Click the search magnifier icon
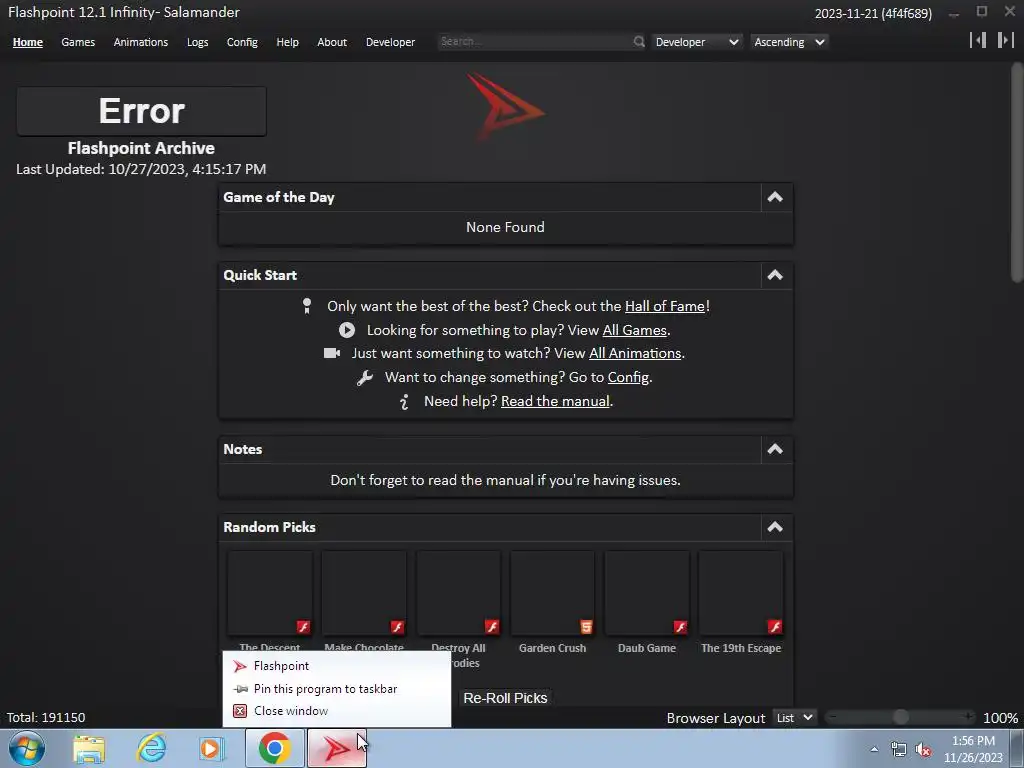This screenshot has height=768, width=1024. 639,42
